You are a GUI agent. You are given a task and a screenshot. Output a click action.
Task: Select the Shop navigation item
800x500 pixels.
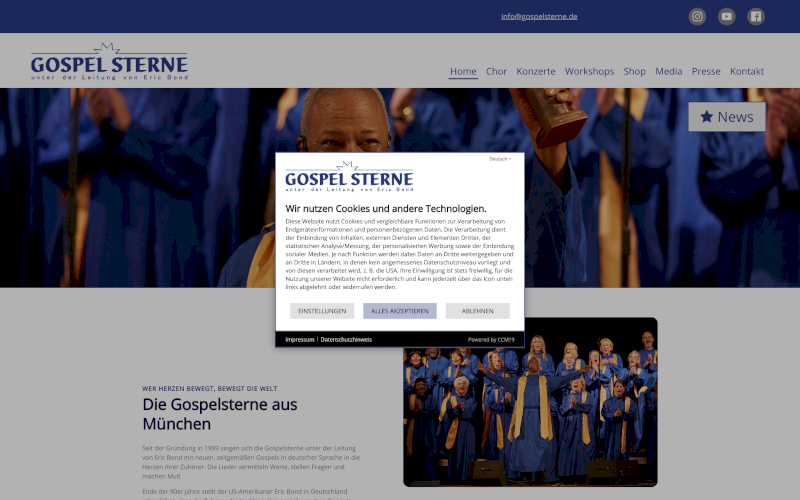634,71
